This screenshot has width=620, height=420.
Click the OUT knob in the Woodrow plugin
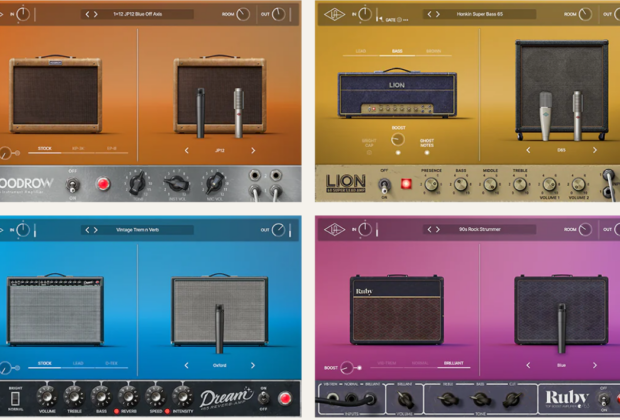point(278,14)
